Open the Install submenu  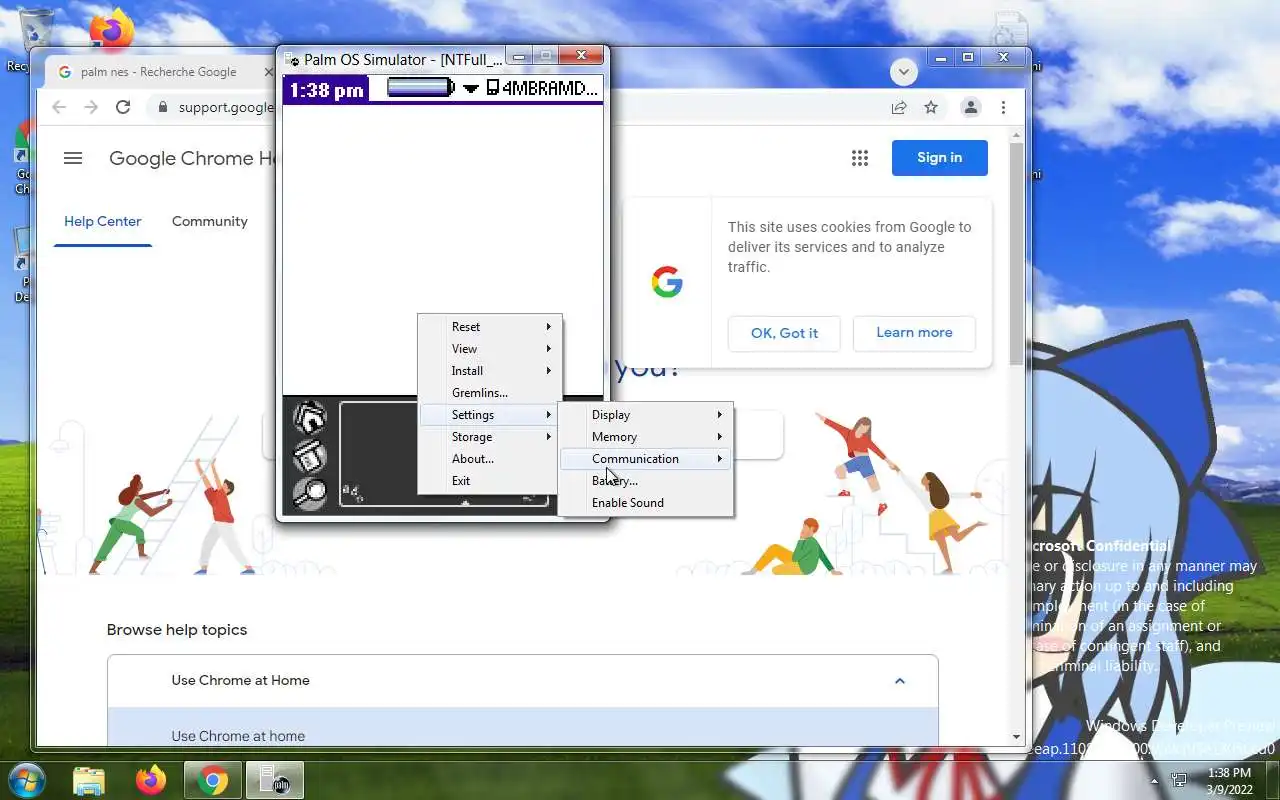point(490,371)
